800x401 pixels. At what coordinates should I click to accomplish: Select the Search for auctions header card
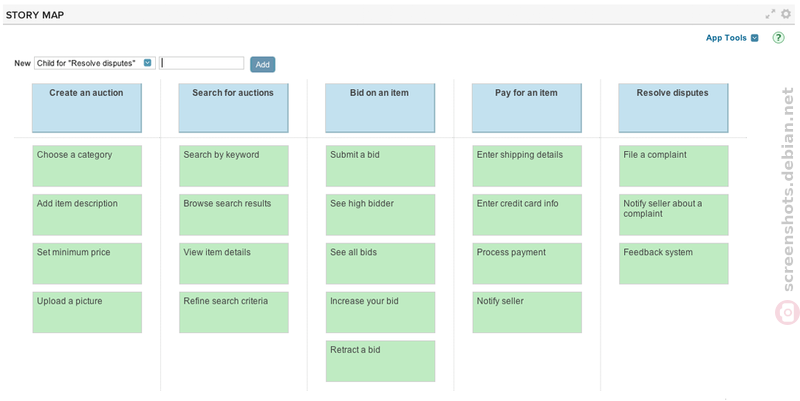234,108
